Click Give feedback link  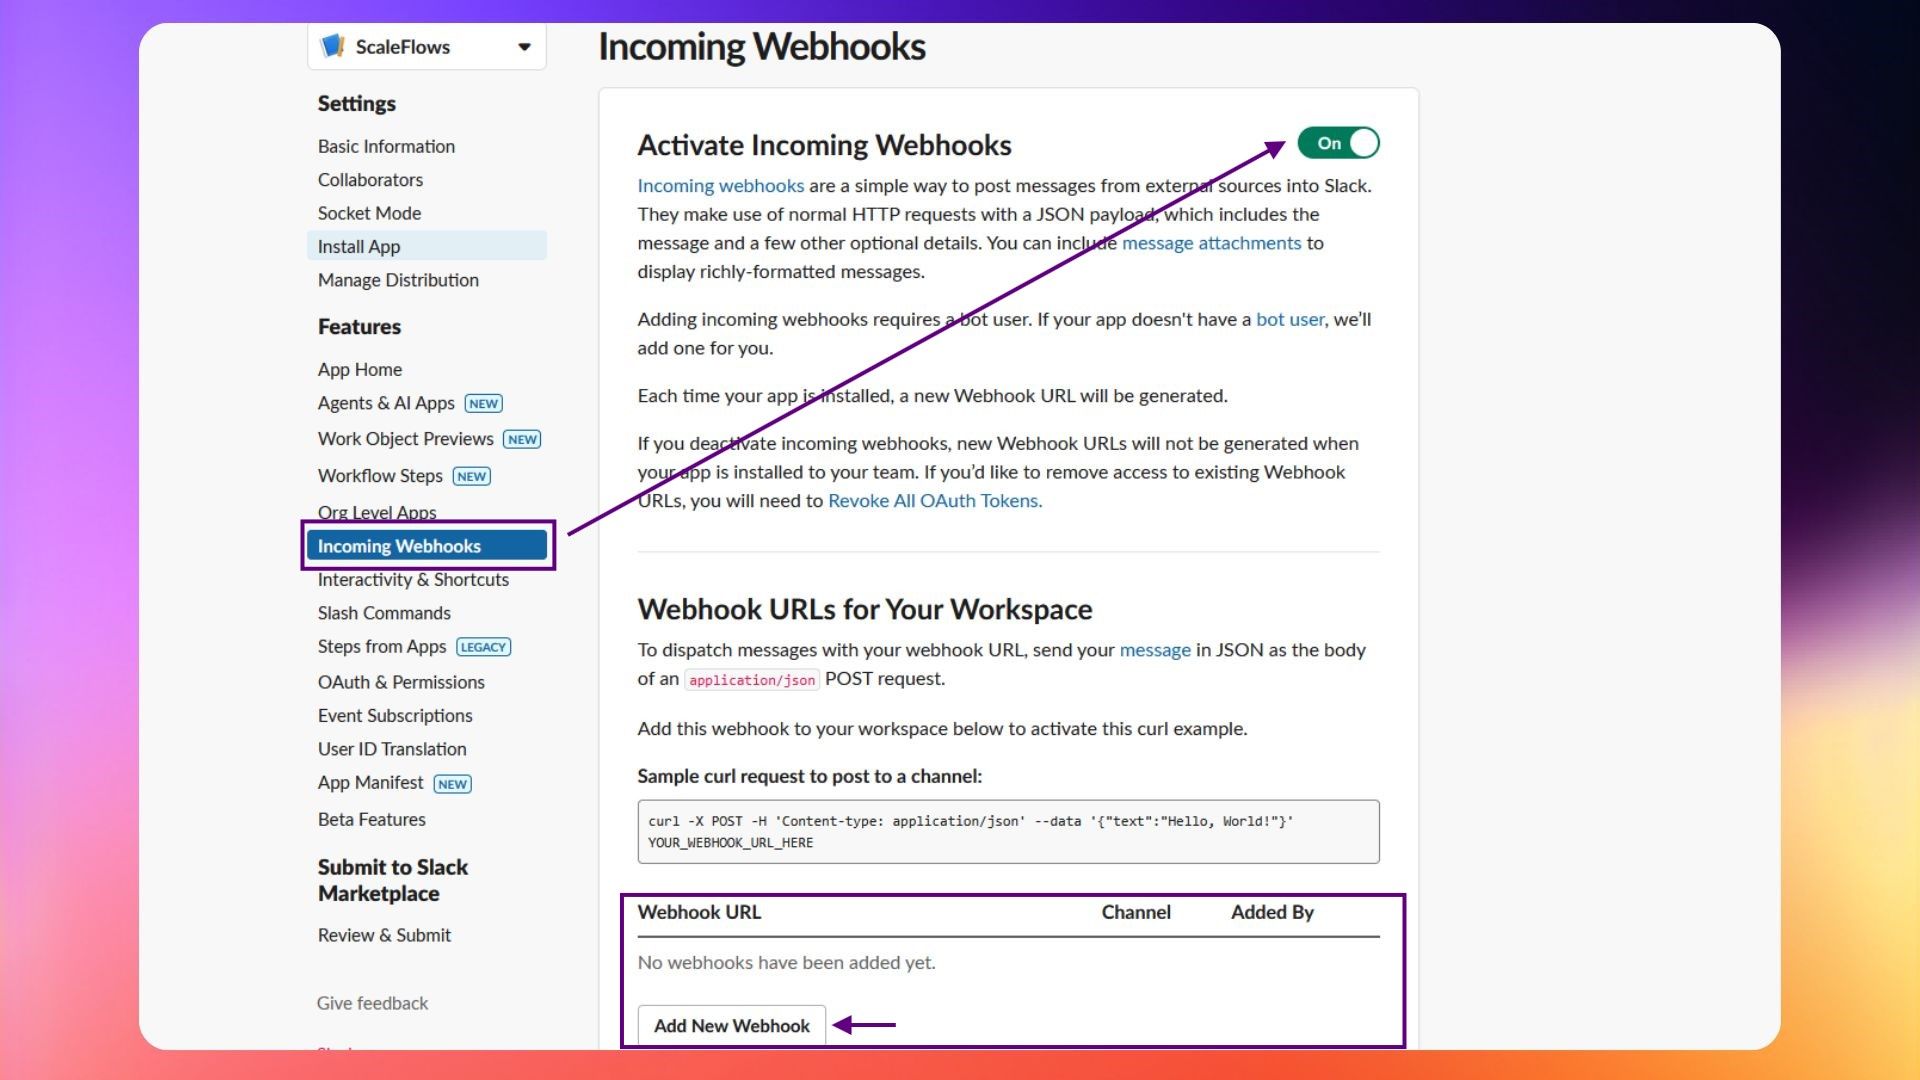coord(372,1003)
